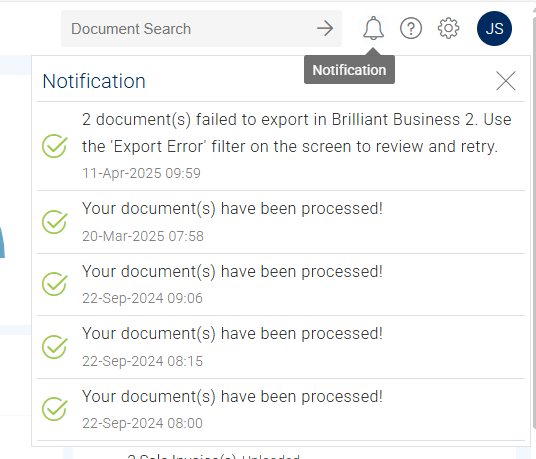Image resolution: width=536 pixels, height=459 pixels.
Task: Open the notification bell icon
Action: [373, 28]
